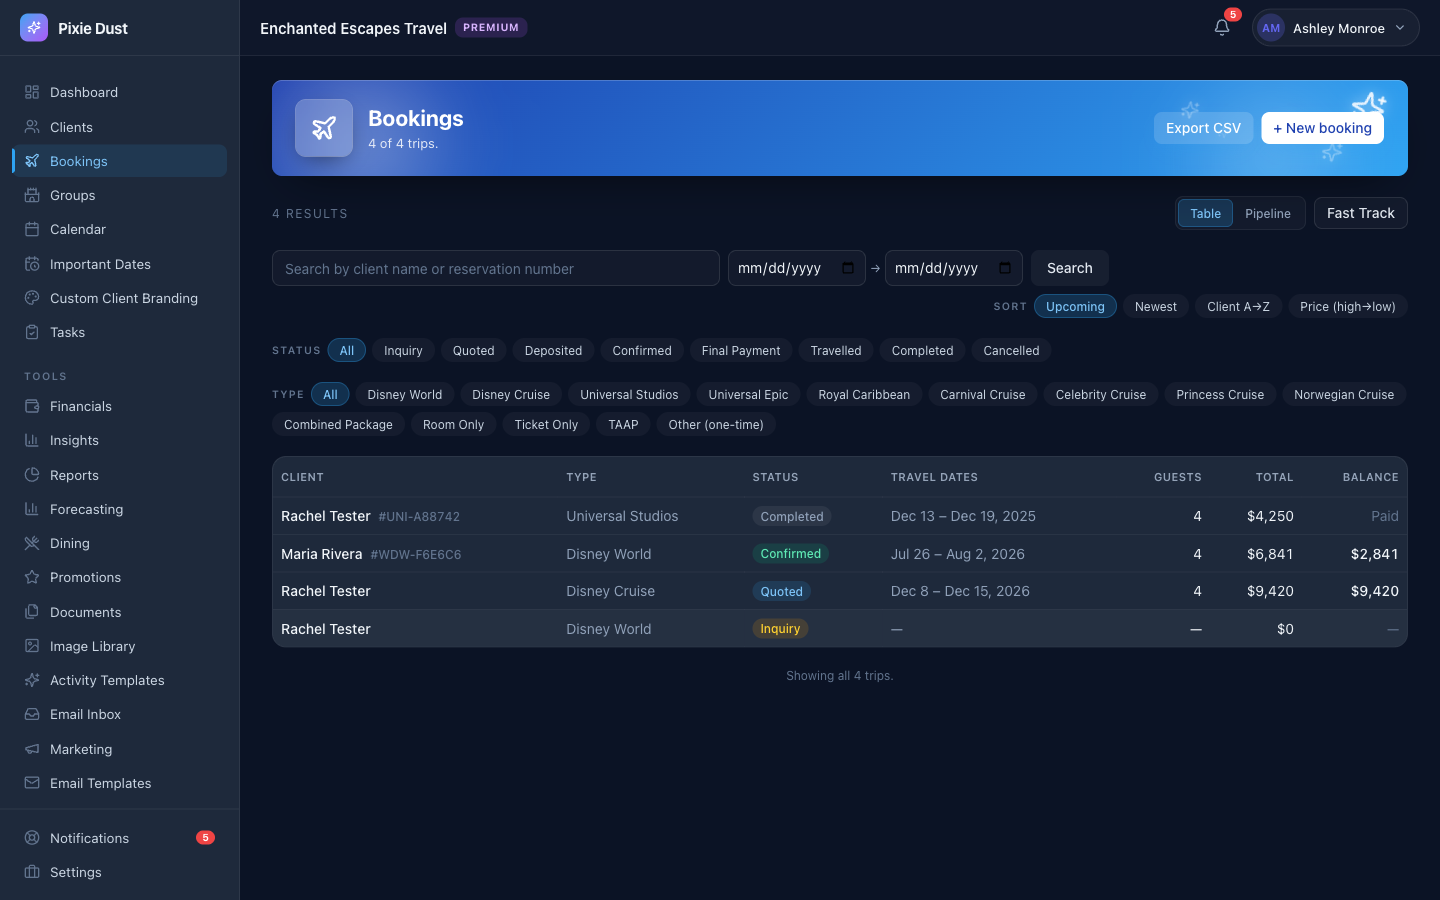Click the New booking button
1440x900 pixels.
(1322, 128)
